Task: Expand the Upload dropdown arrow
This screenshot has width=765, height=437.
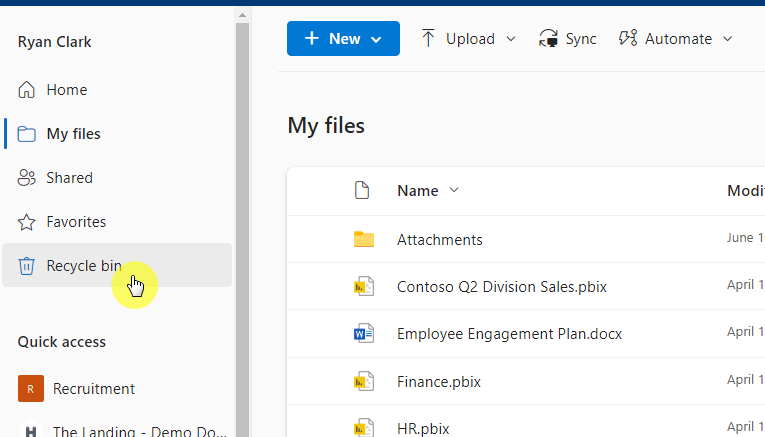Action: pyautogui.click(x=511, y=39)
